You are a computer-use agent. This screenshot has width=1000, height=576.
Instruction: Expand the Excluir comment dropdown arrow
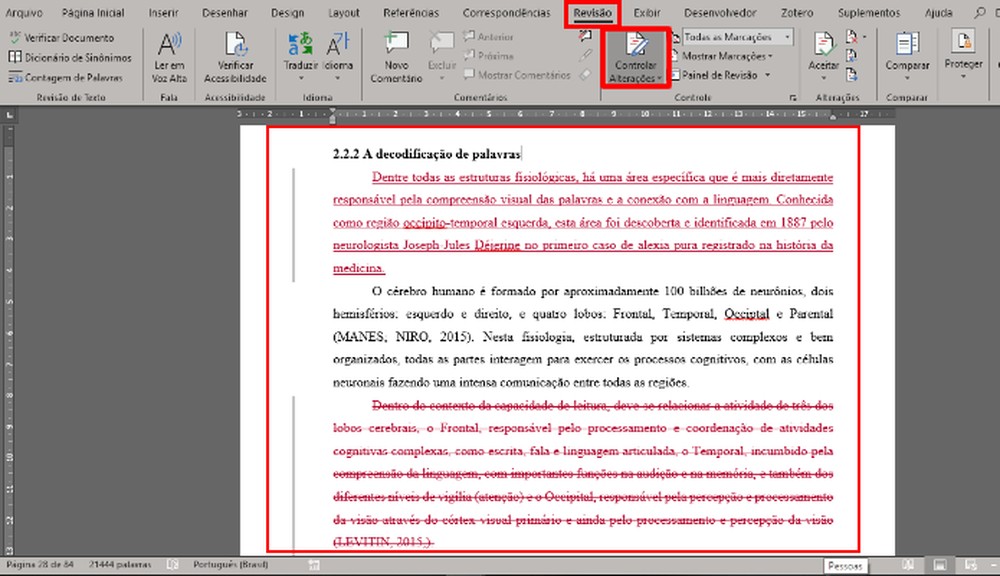click(442, 79)
